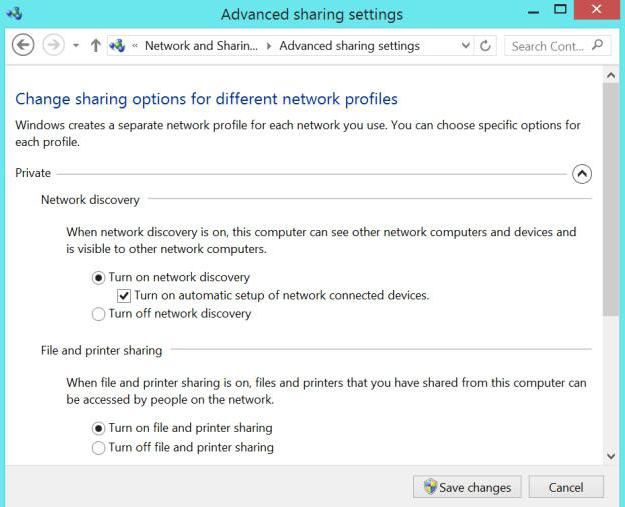
Task: Expand the breadcrumb arrow after Network and Sharing
Action: (269, 46)
